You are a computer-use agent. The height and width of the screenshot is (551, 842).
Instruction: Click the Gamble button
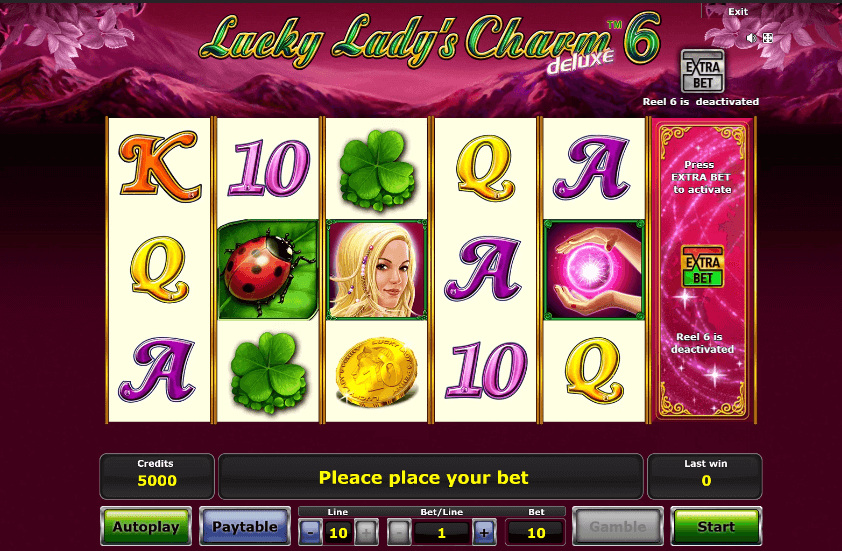point(618,526)
